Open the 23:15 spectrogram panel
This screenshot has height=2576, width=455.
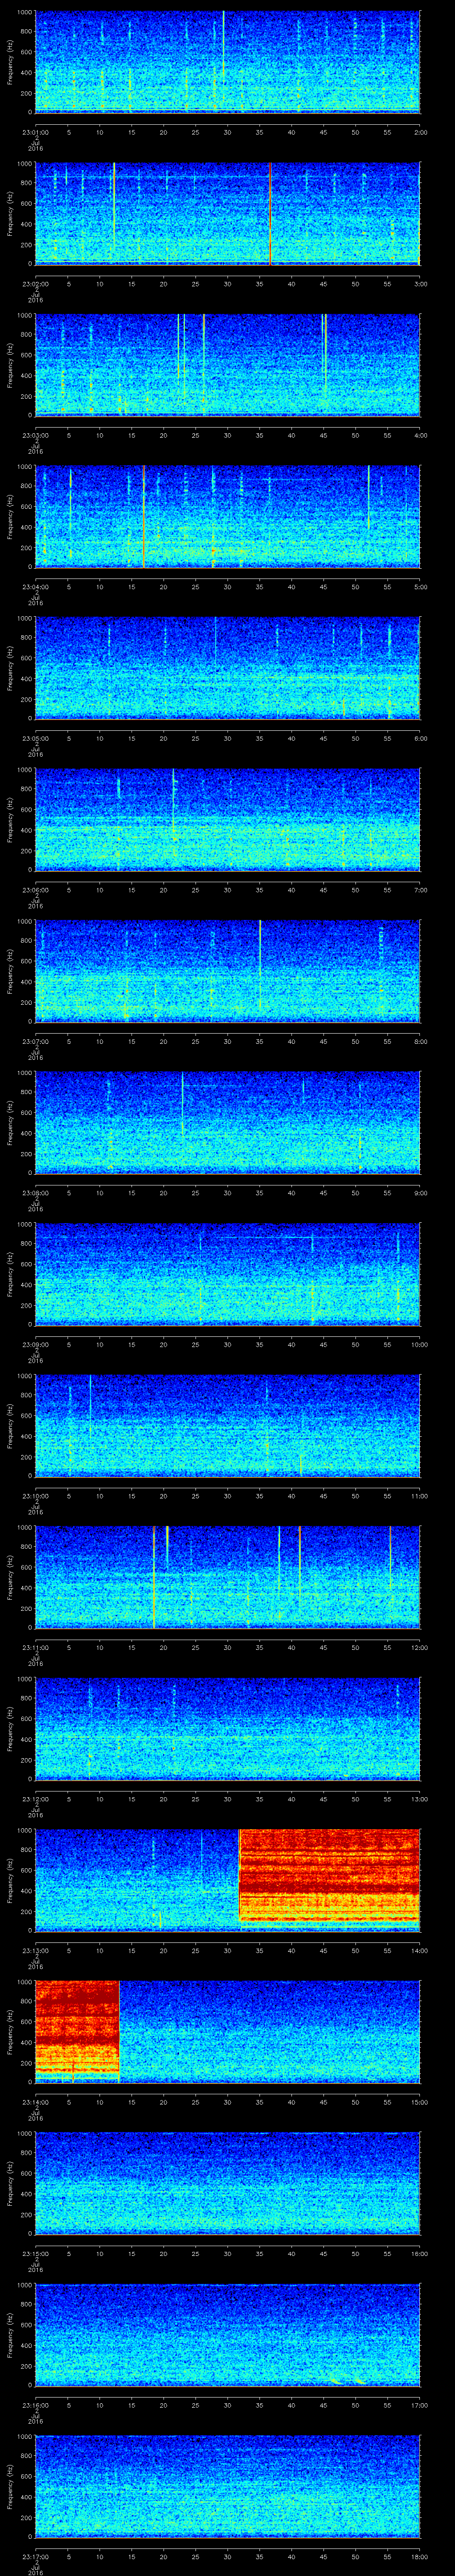pyautogui.click(x=227, y=2183)
